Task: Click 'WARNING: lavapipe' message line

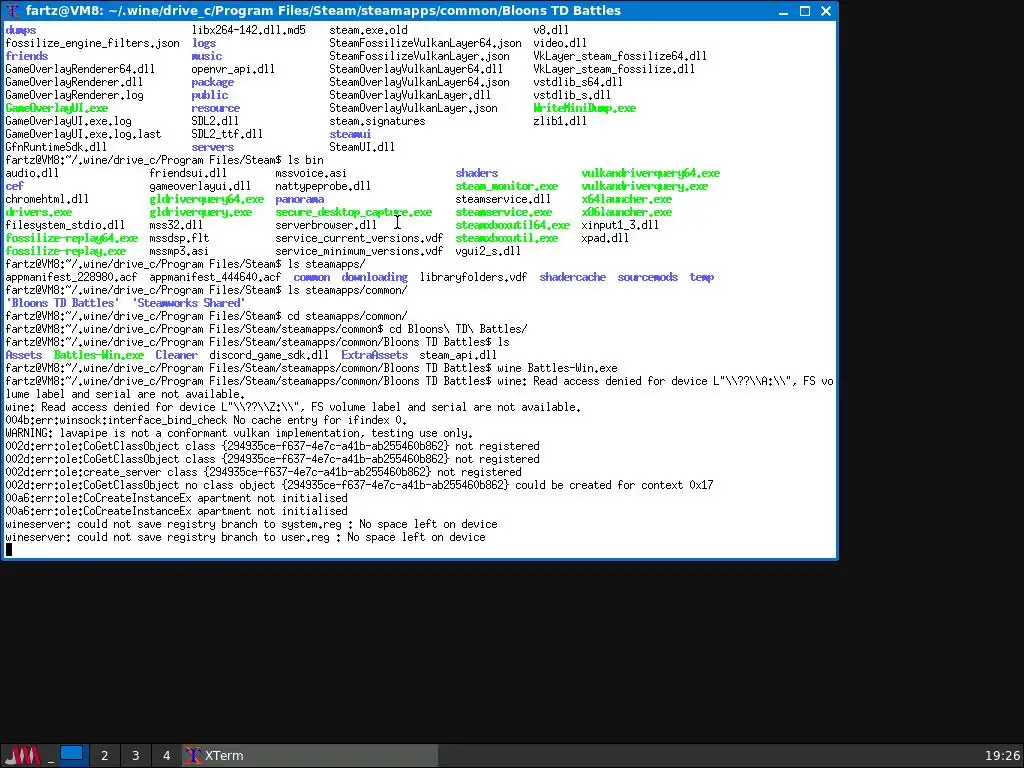Action: click(x=239, y=434)
